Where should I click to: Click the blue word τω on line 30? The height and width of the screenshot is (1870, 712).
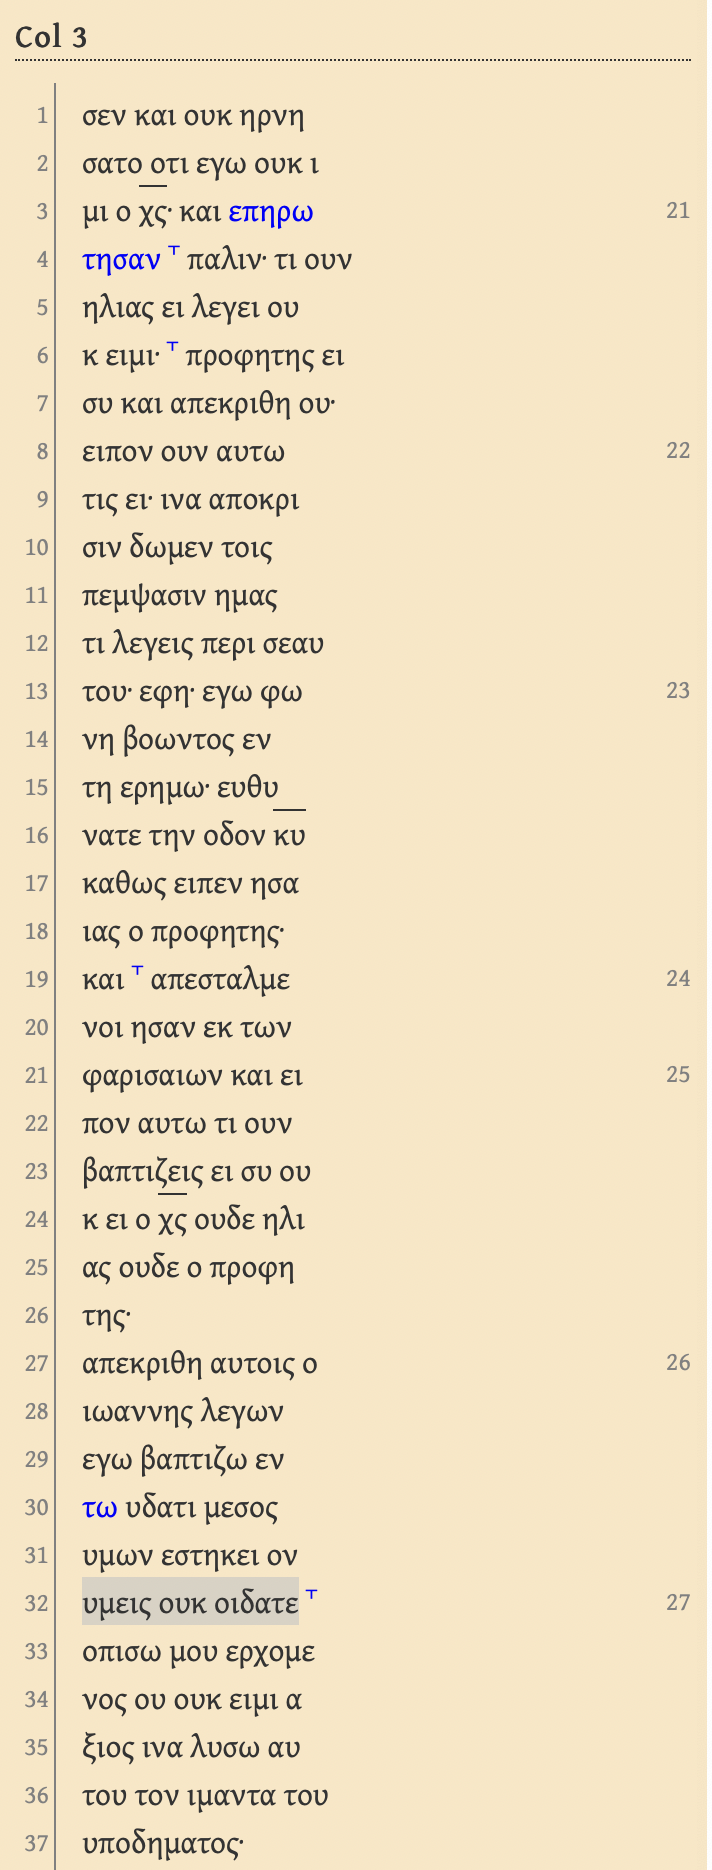click(x=100, y=1508)
